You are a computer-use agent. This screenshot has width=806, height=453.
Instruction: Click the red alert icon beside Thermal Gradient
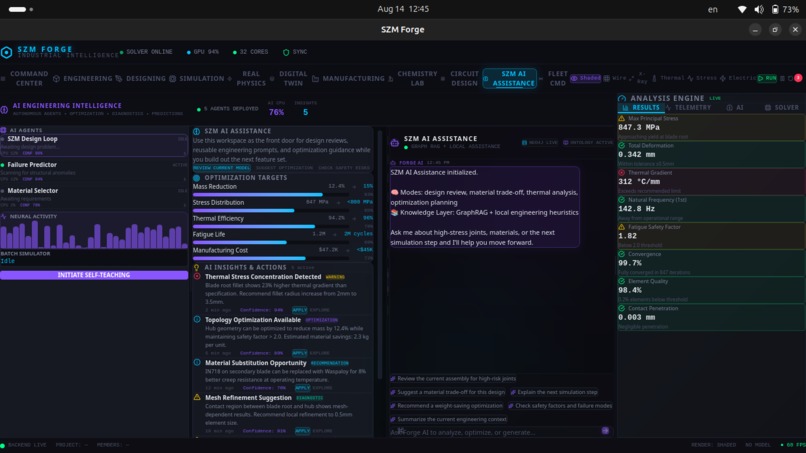click(621, 173)
